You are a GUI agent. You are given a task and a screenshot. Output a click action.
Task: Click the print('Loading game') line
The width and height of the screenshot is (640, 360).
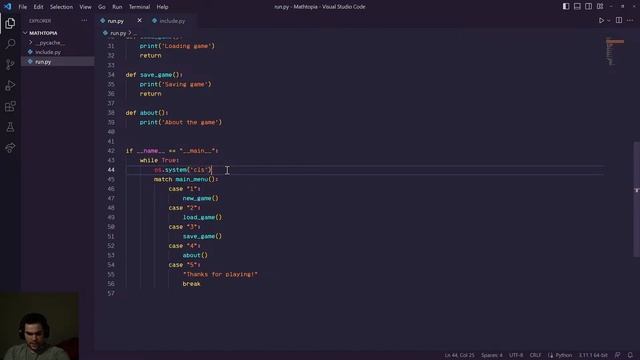click(x=177, y=46)
